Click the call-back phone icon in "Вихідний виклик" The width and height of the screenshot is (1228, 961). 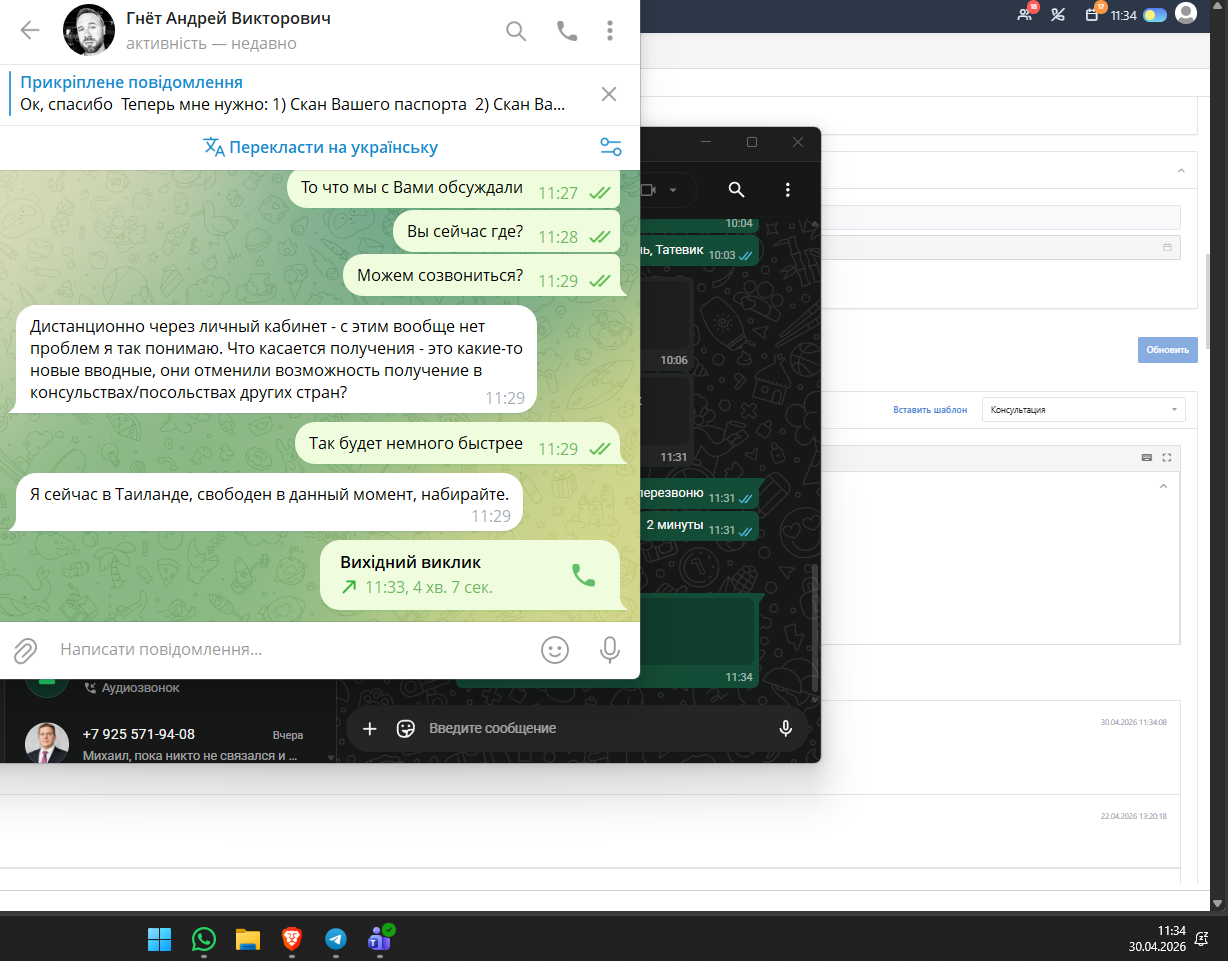pyautogui.click(x=583, y=575)
